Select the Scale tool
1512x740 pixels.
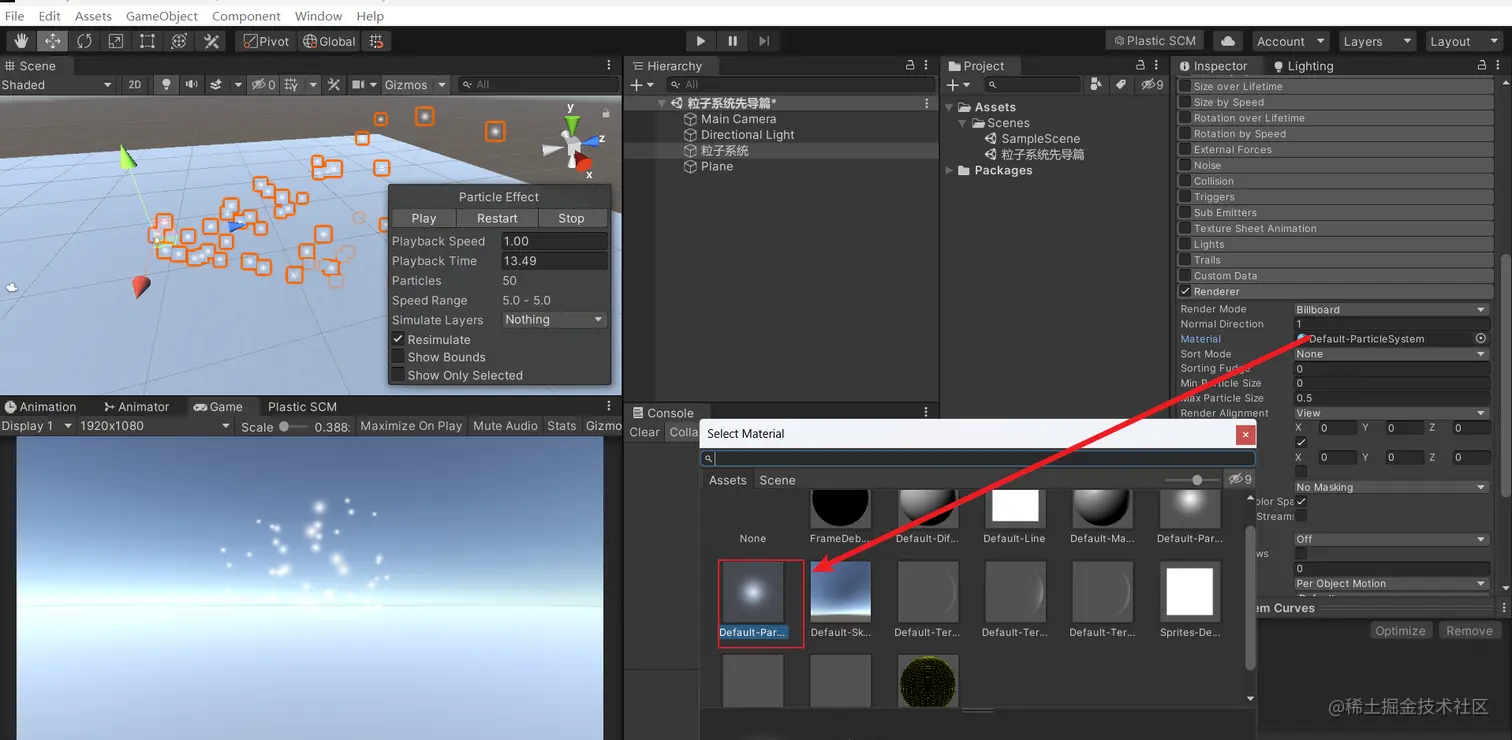(116, 41)
